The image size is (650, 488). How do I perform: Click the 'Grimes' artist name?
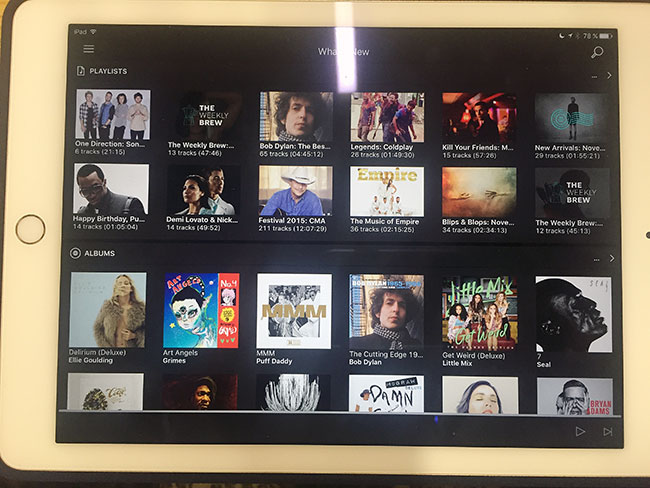point(174,361)
